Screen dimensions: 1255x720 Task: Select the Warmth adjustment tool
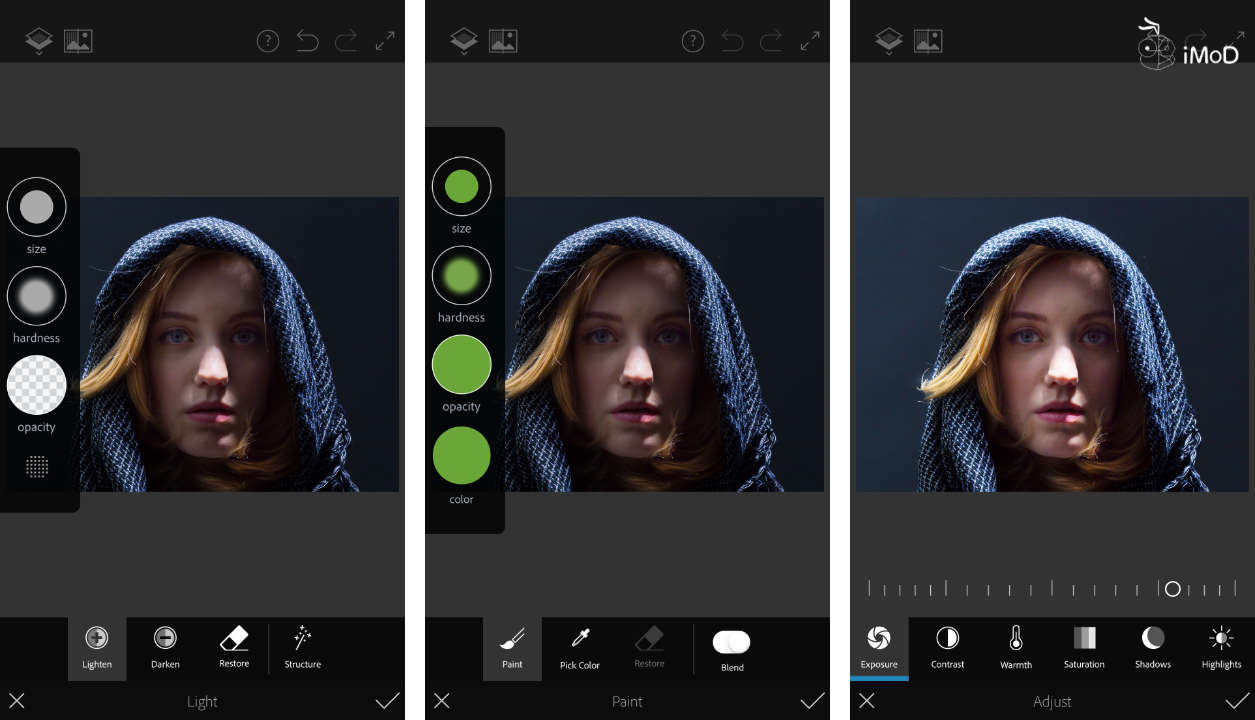pyautogui.click(x=1015, y=647)
